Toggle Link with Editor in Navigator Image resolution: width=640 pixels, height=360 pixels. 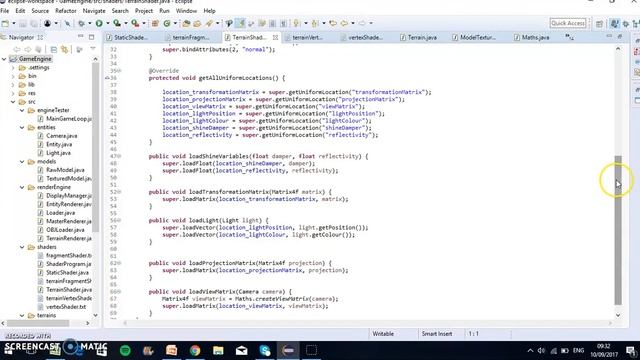[x=64, y=49]
